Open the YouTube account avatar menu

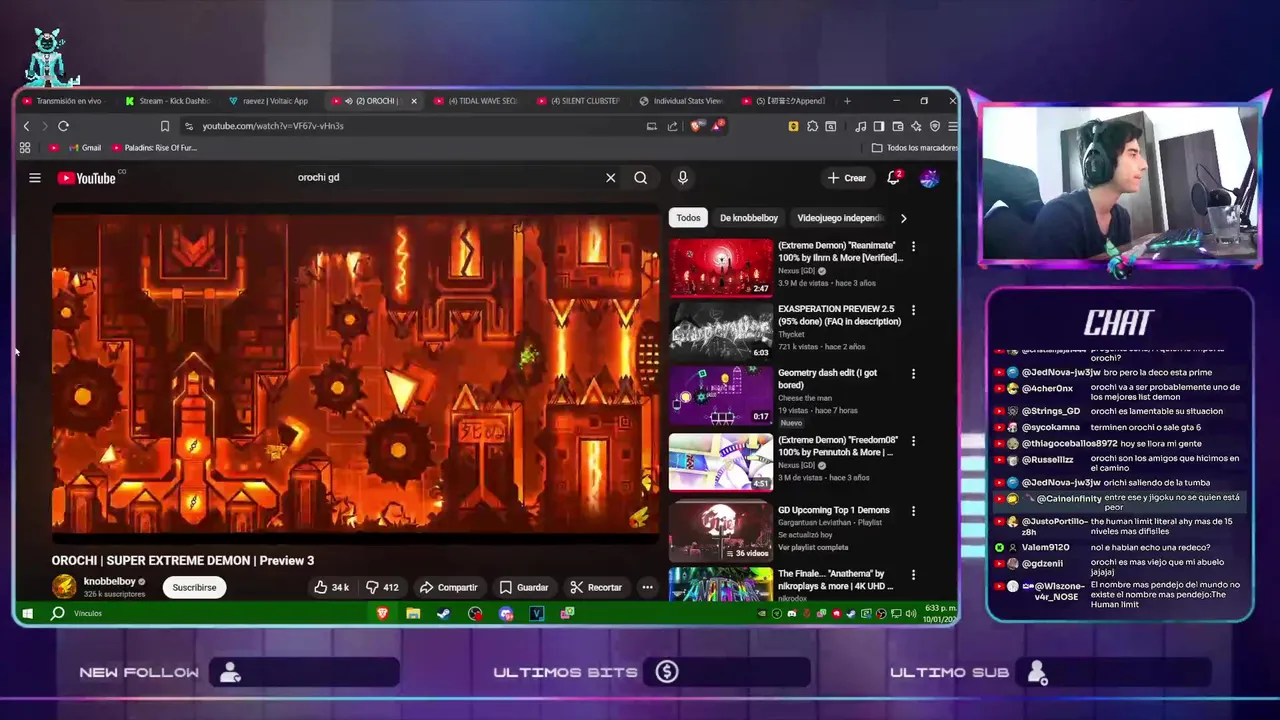pyautogui.click(x=929, y=178)
